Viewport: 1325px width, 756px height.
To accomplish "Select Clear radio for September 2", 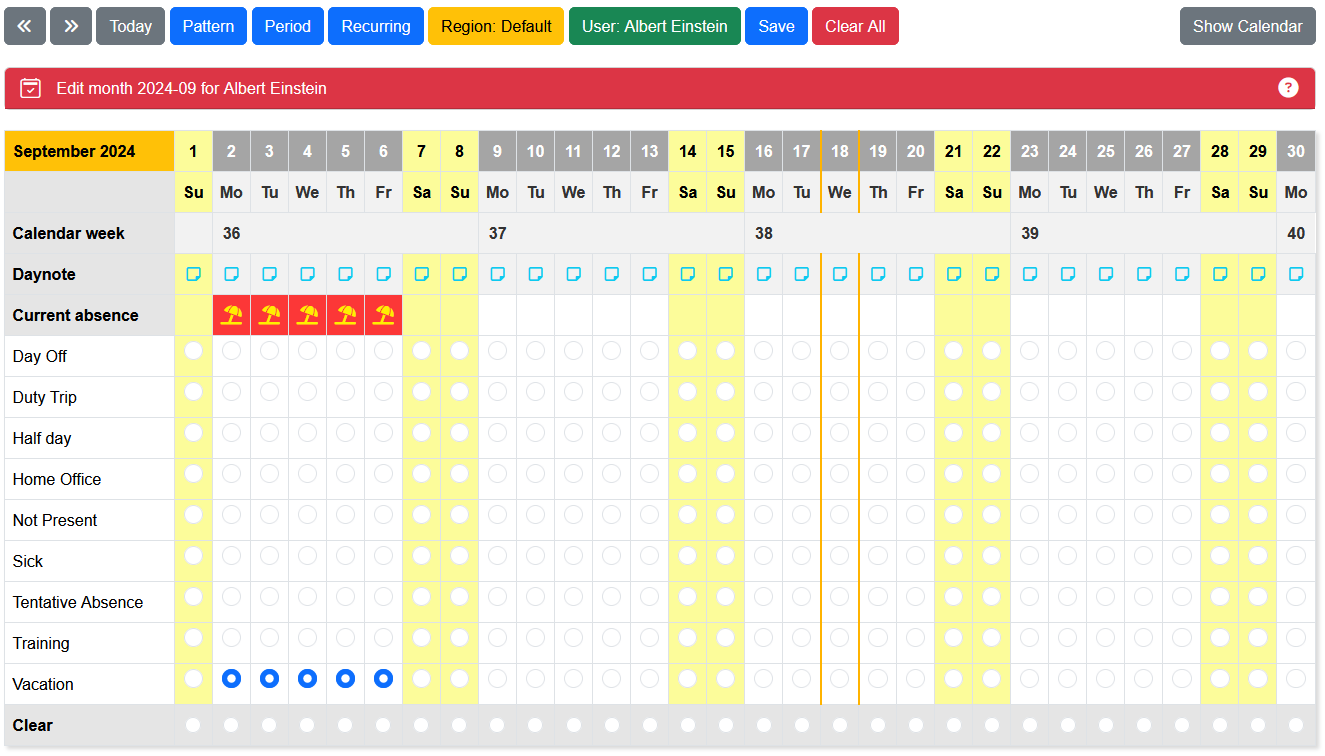I will click(232, 725).
